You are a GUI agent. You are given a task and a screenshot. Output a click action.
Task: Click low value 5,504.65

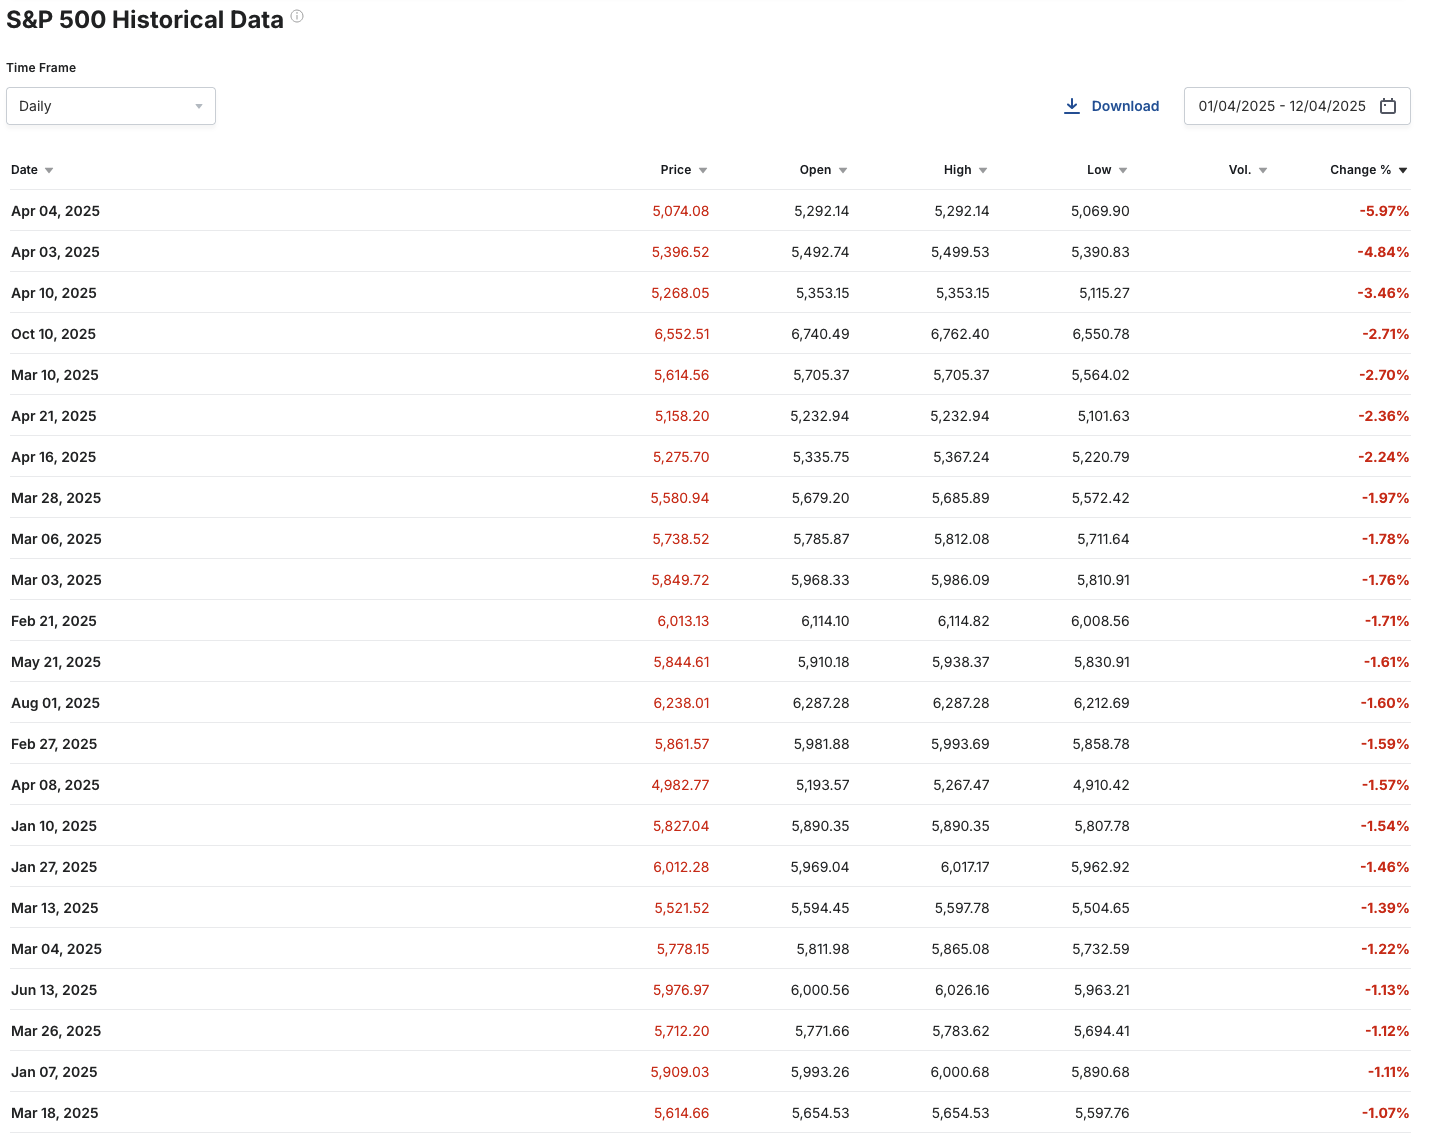click(x=1100, y=908)
